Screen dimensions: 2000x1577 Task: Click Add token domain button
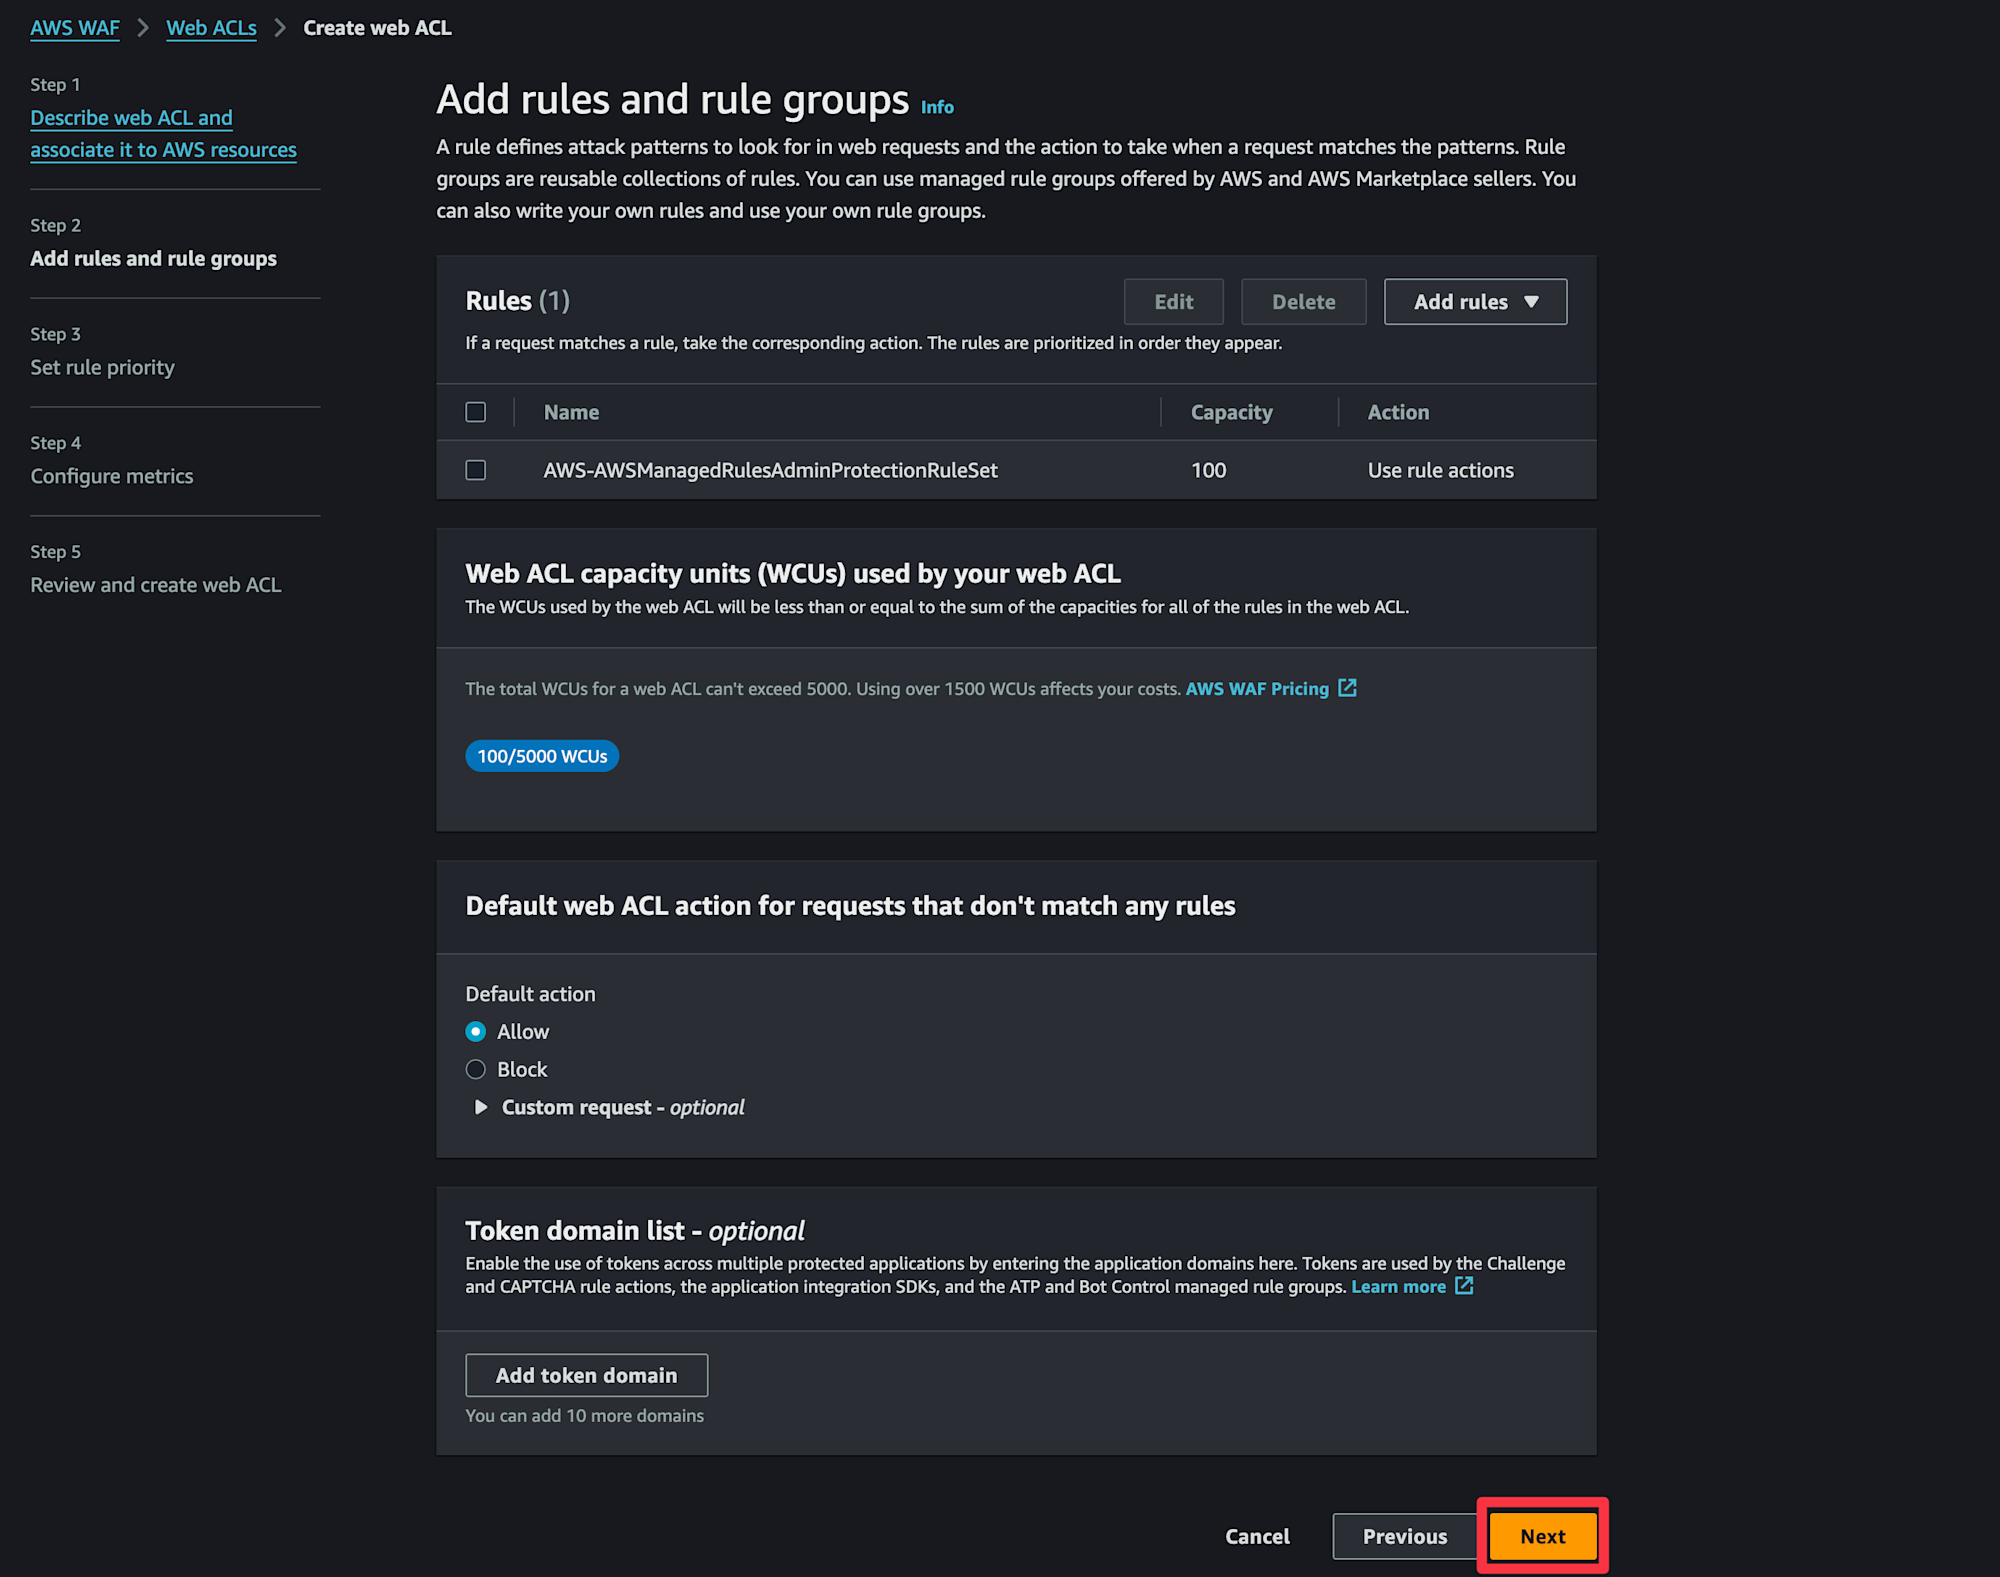pos(587,1375)
